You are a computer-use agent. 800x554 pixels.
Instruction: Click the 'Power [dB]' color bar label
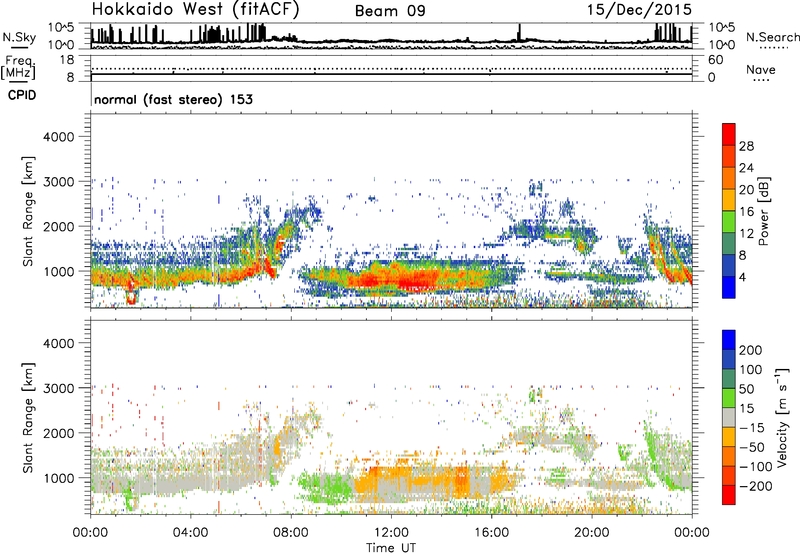coord(764,211)
